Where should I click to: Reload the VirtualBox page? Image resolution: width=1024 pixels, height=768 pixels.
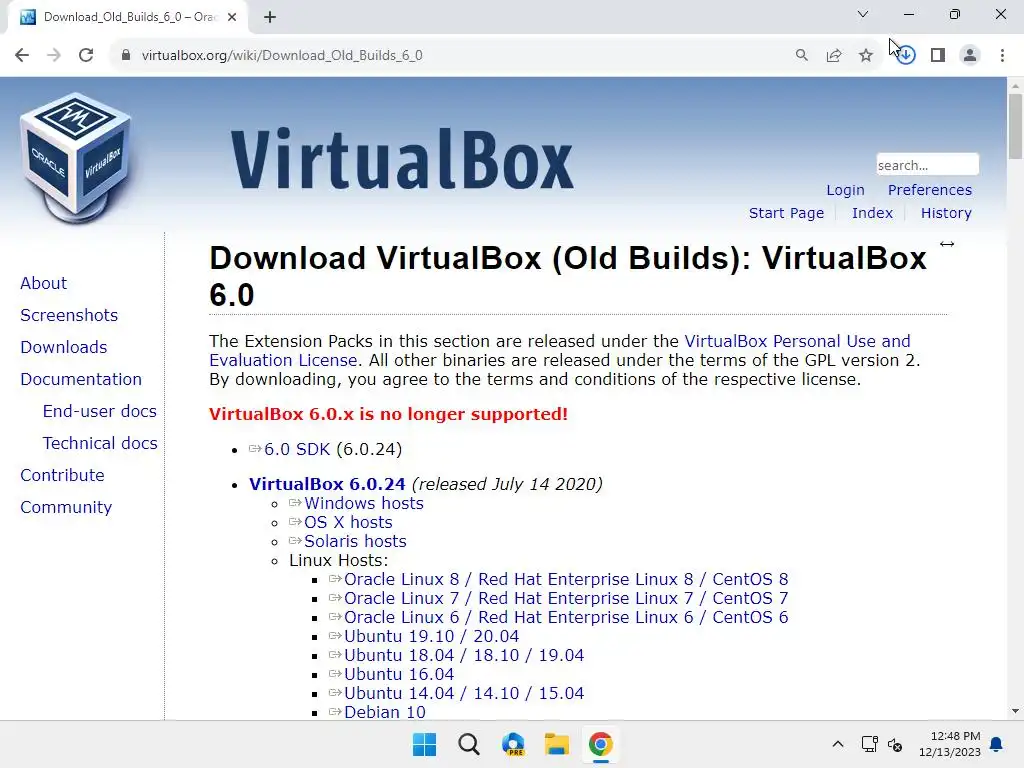(86, 56)
